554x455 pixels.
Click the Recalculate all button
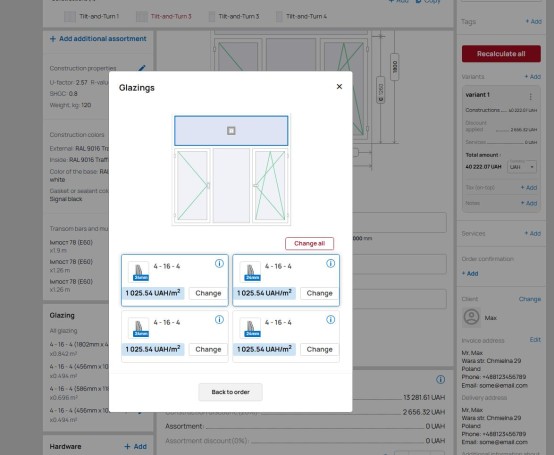(501, 54)
